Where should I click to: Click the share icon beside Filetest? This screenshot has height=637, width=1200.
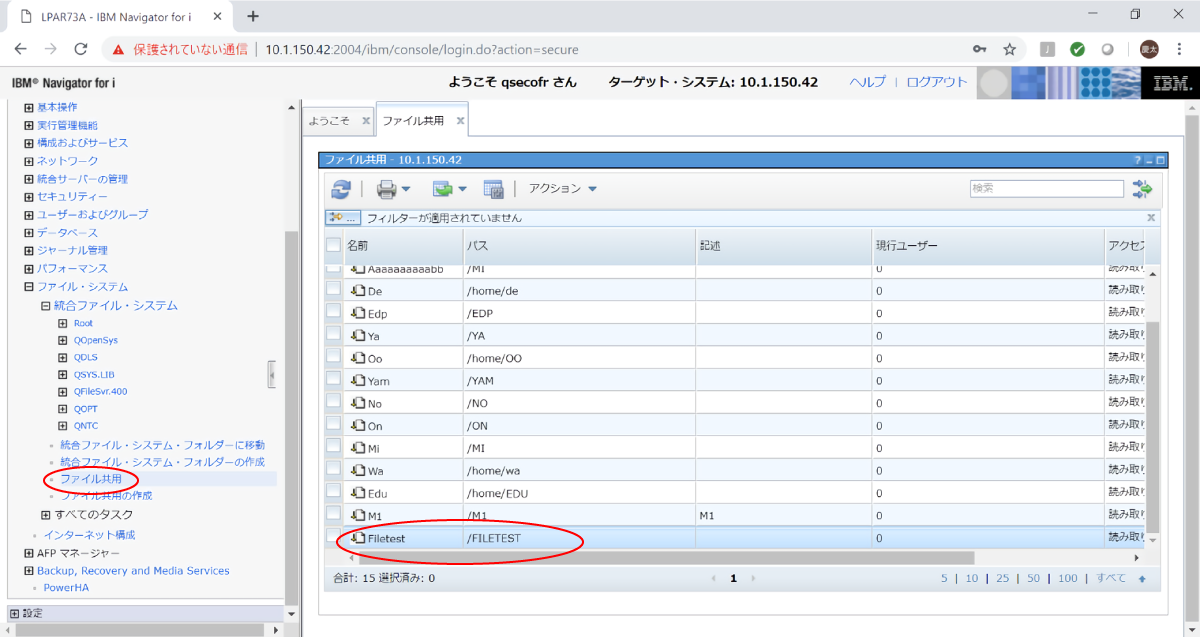click(x=358, y=538)
